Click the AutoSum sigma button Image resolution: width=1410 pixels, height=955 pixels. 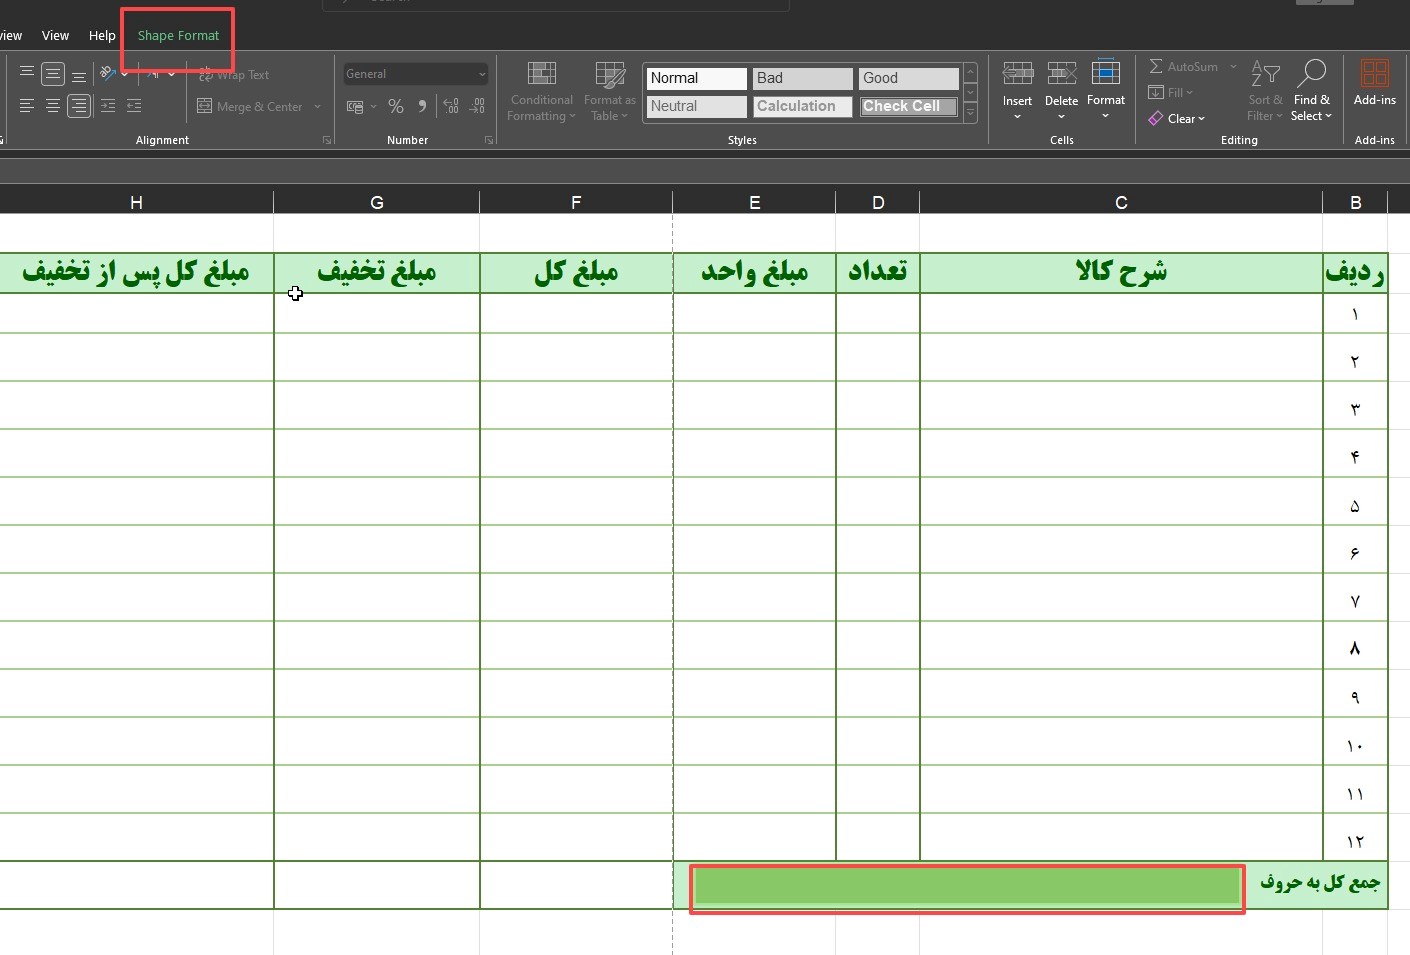(1183, 66)
